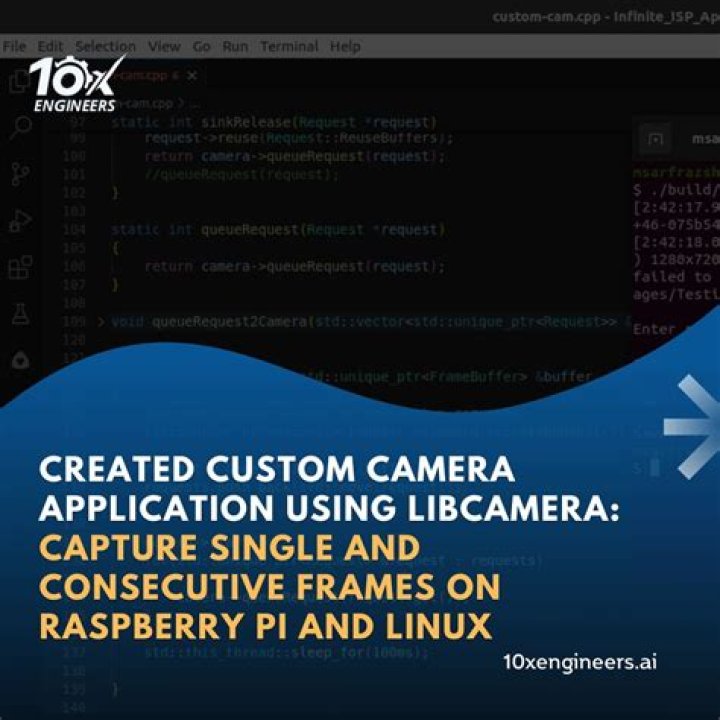The height and width of the screenshot is (720, 720).
Task: Click the custom-cam.cpp window title text
Action: click(606, 17)
